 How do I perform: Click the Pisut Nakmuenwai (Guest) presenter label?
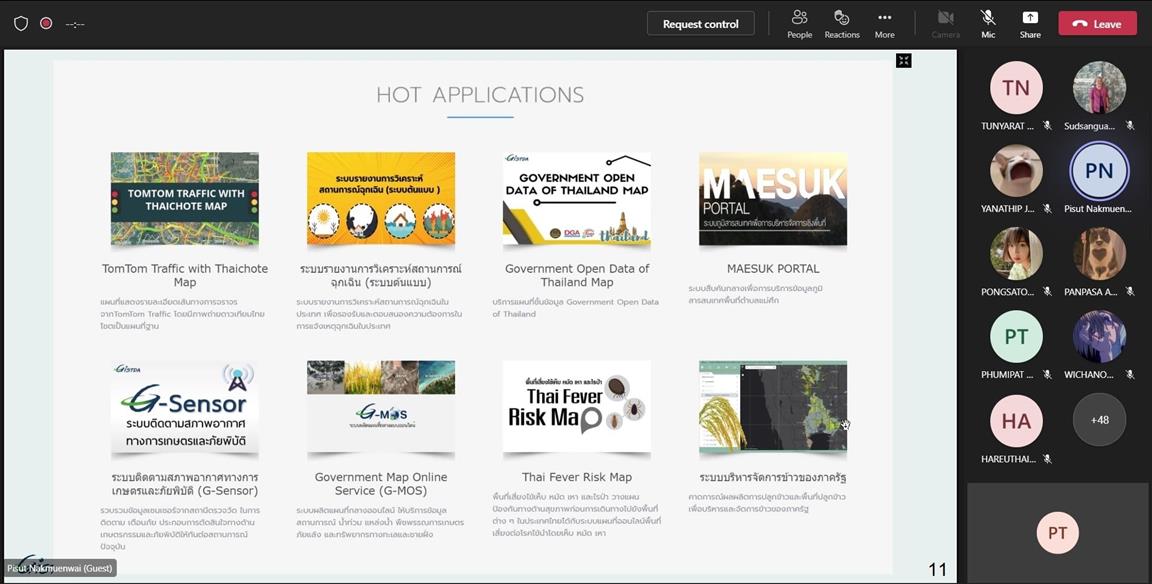tap(60, 569)
